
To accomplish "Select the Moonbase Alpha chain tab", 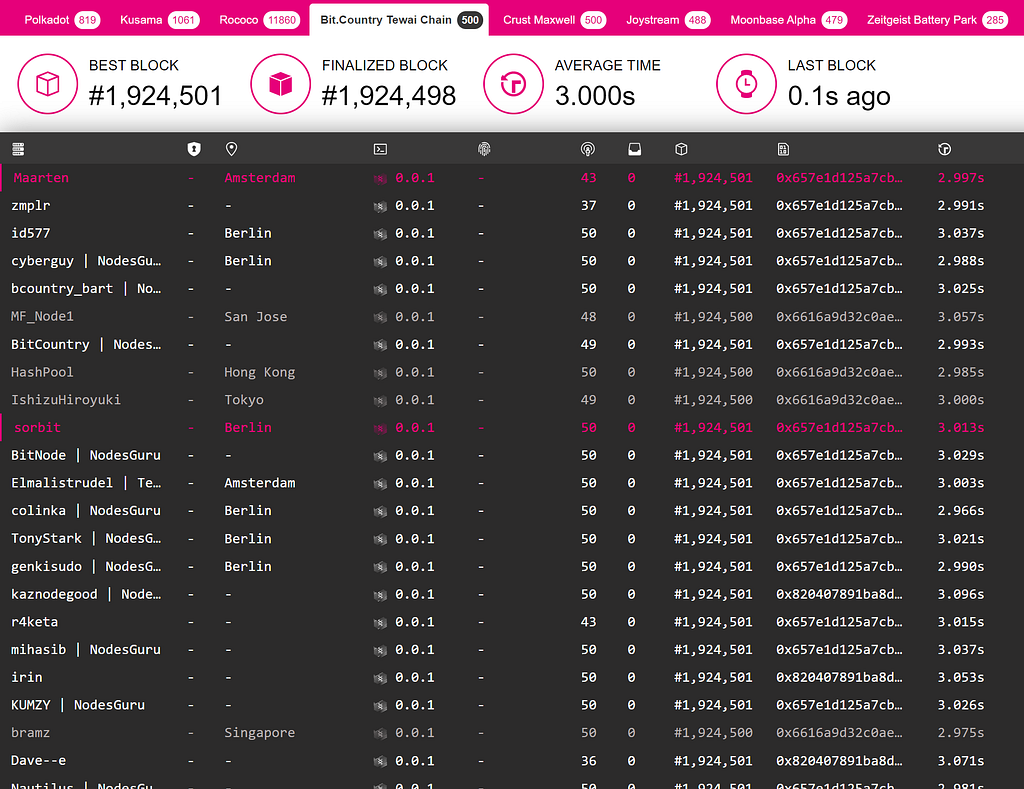I will (787, 20).
